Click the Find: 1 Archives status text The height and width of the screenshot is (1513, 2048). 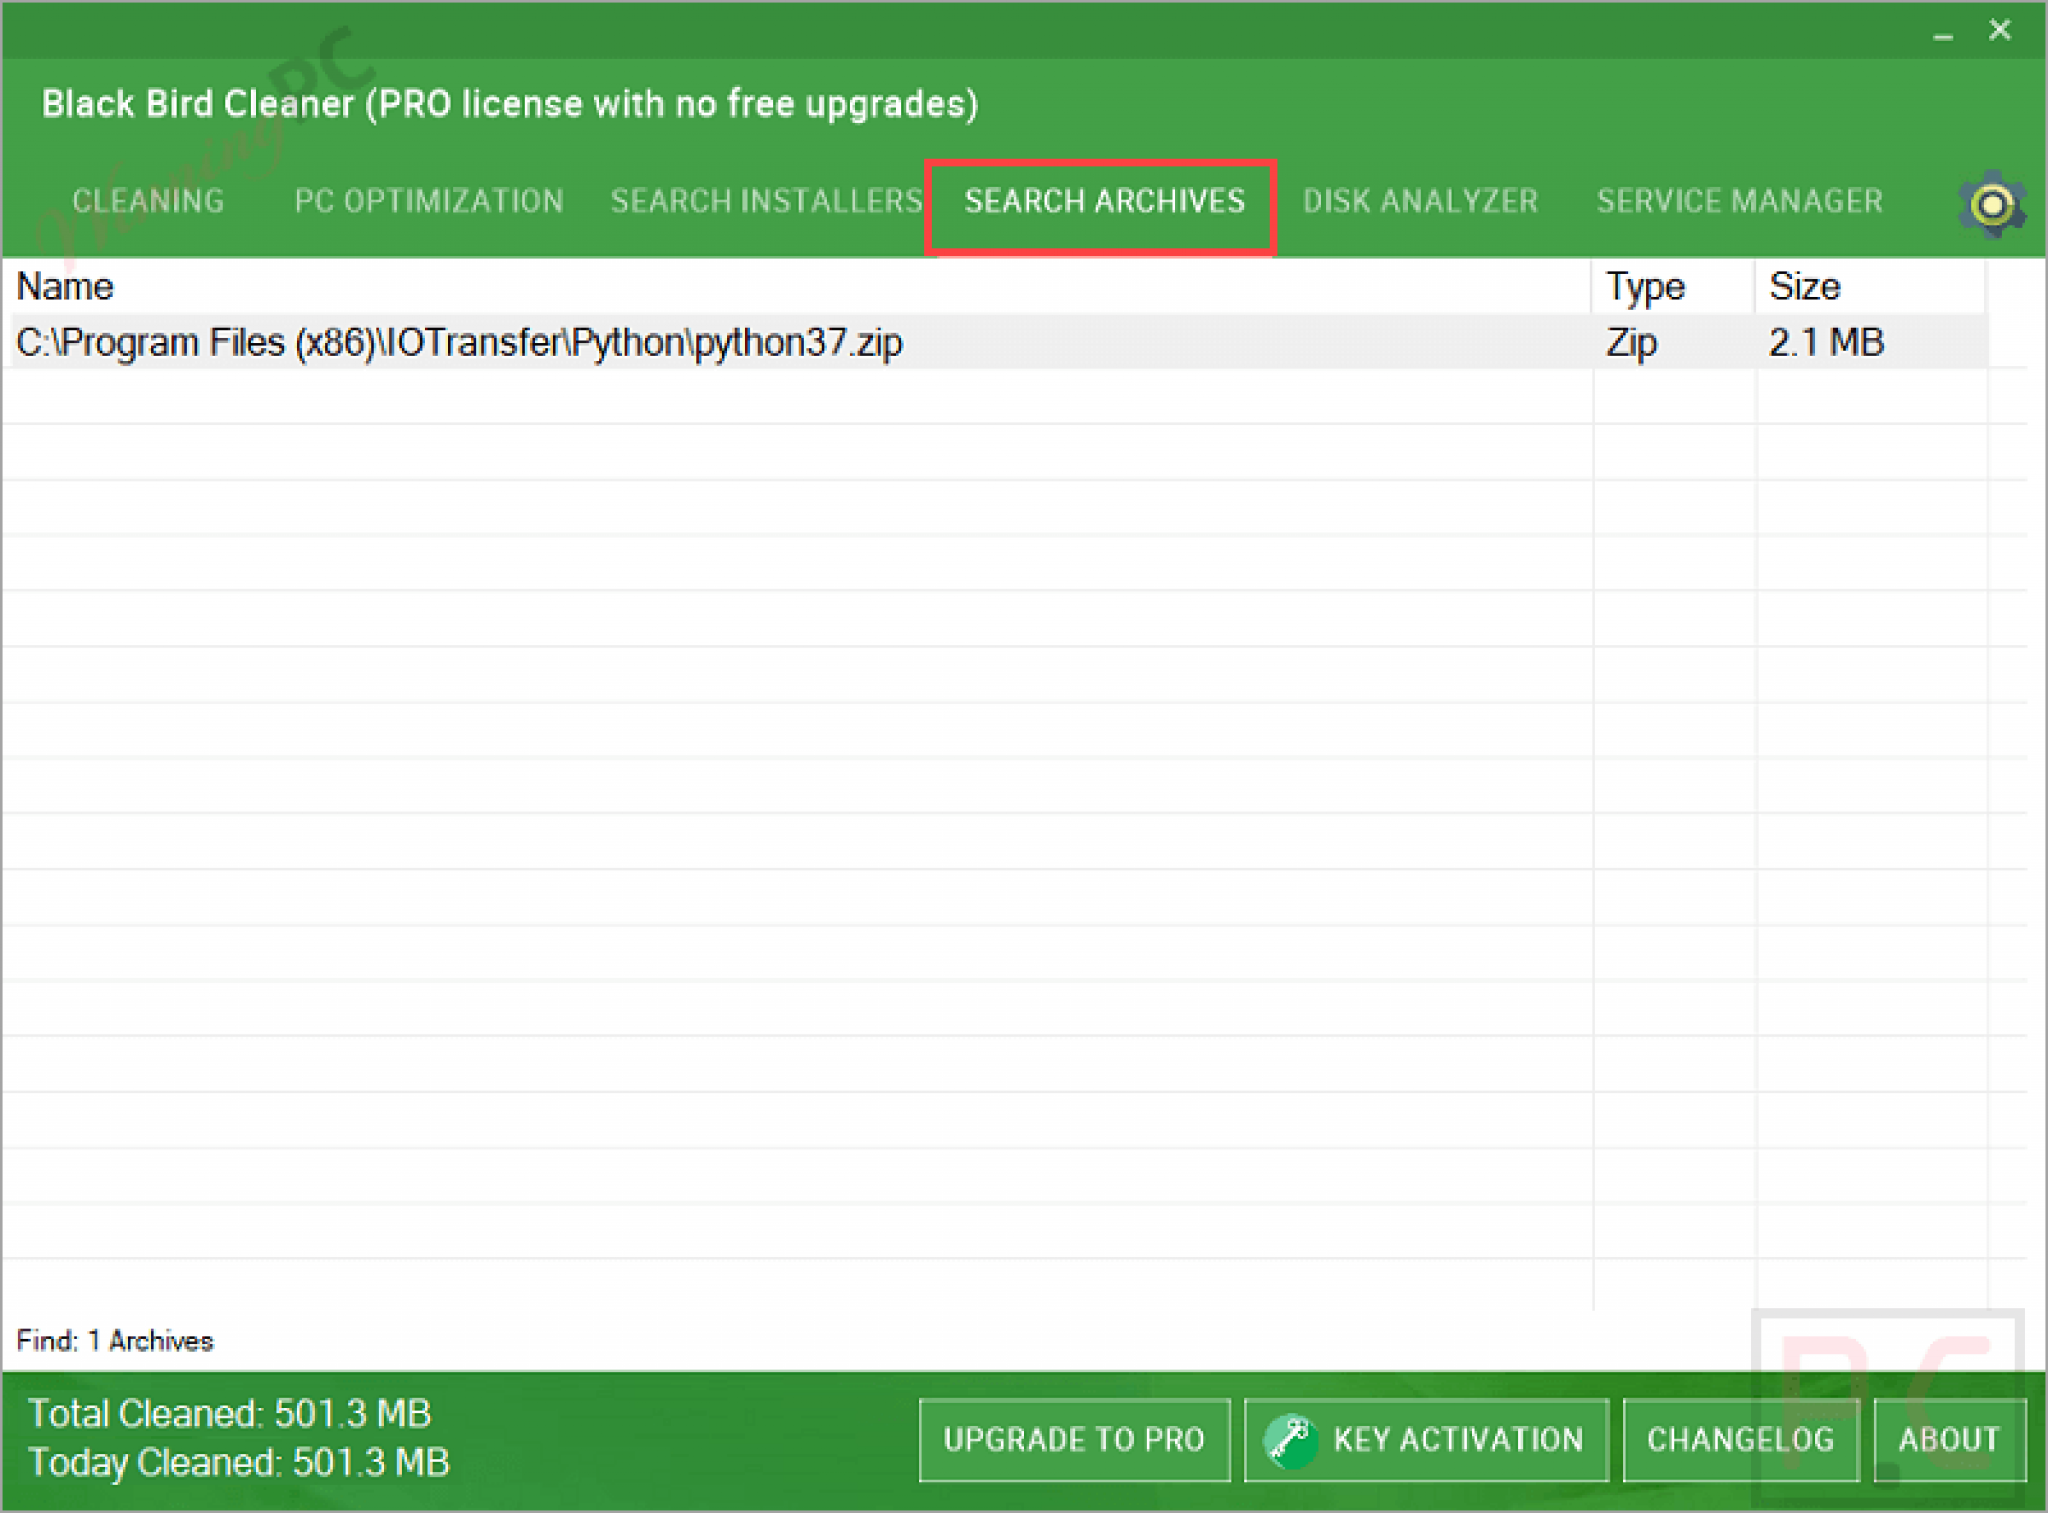click(x=115, y=1341)
